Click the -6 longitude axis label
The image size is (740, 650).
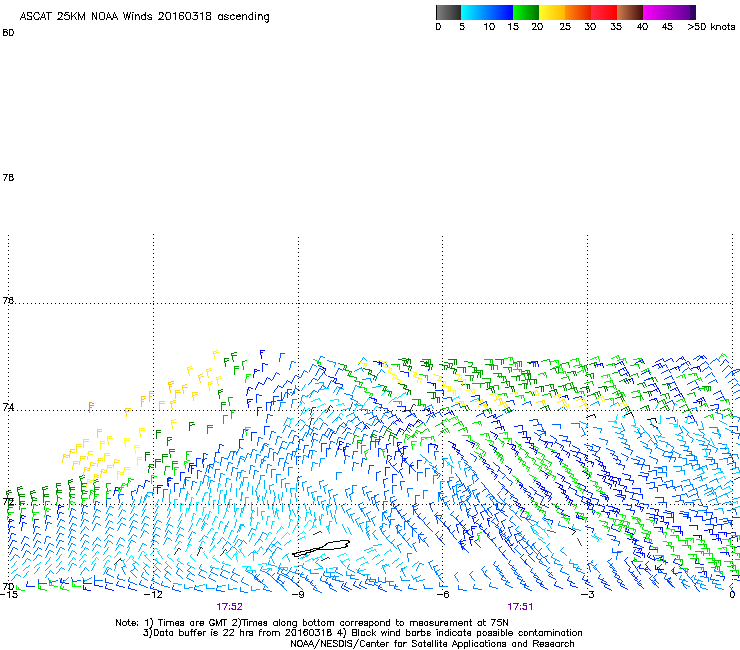pyautogui.click(x=443, y=594)
